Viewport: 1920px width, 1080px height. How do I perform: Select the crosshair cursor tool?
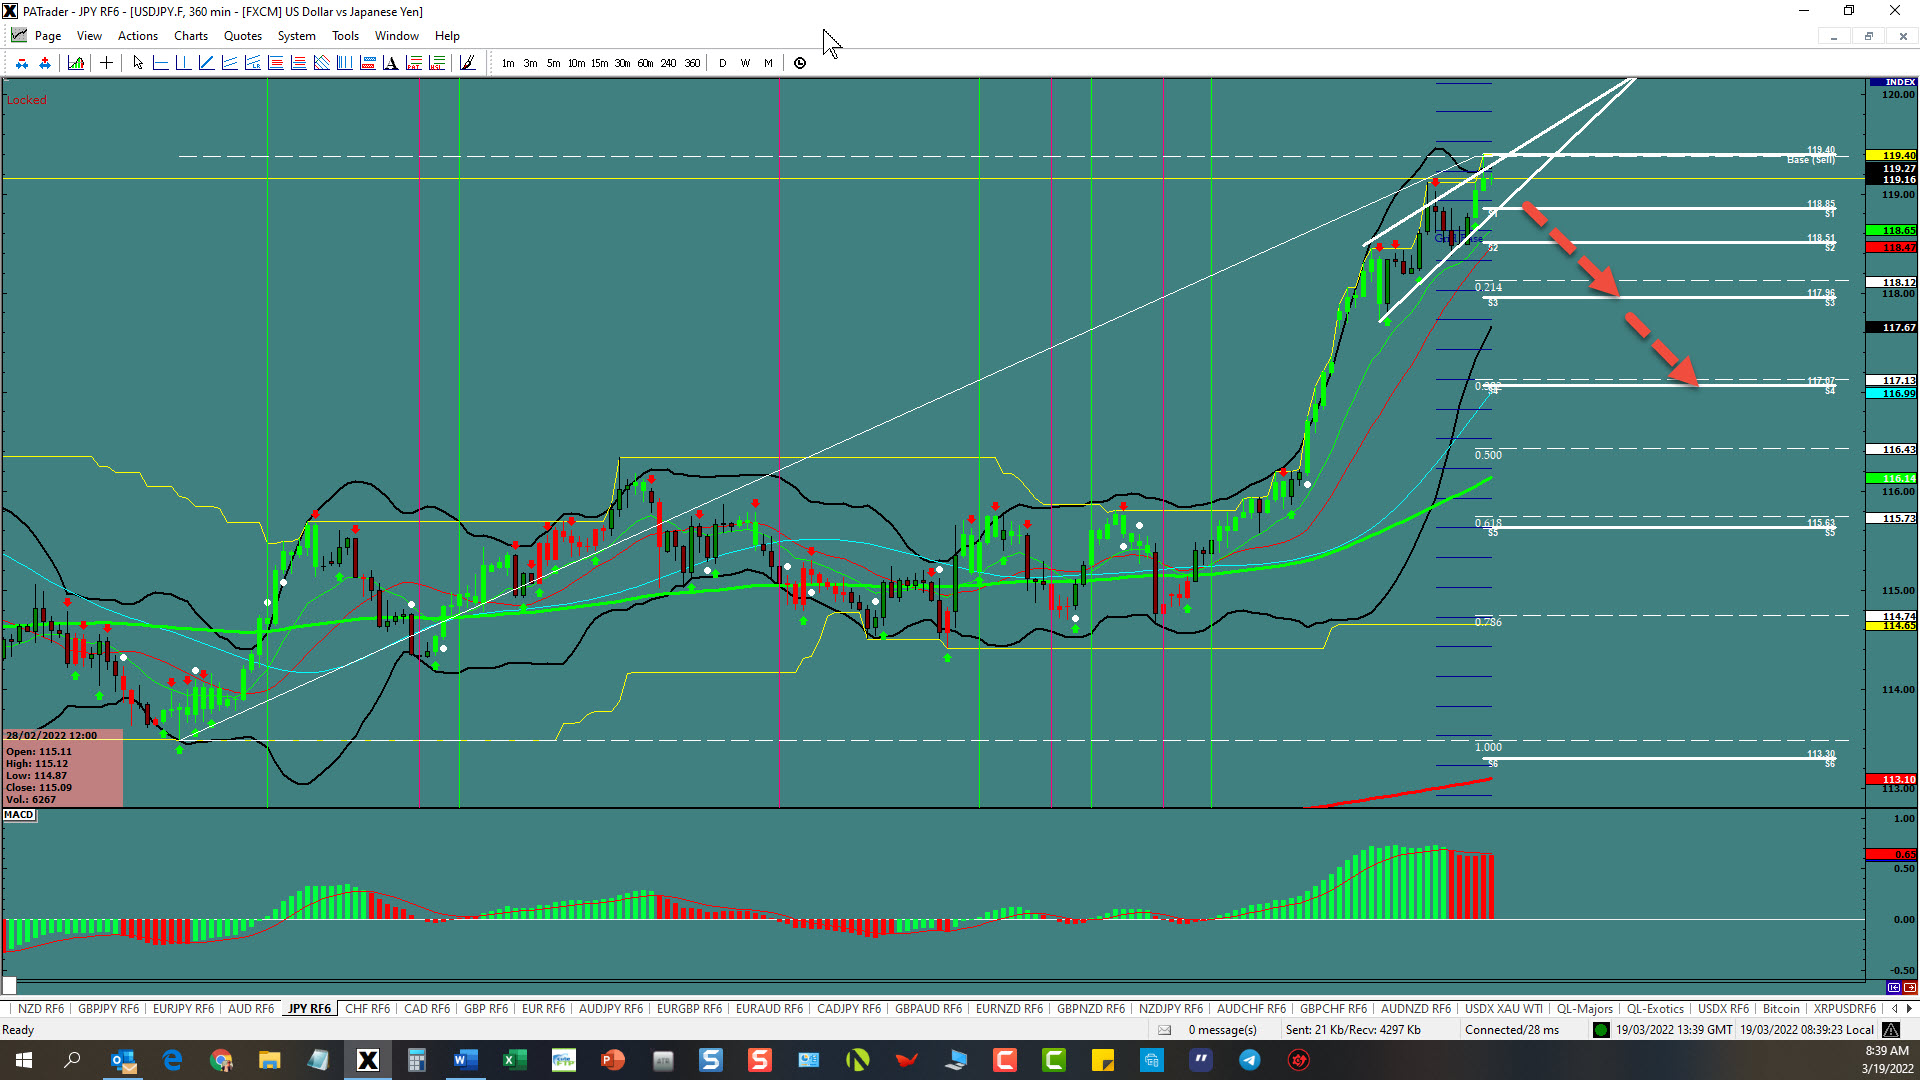106,63
